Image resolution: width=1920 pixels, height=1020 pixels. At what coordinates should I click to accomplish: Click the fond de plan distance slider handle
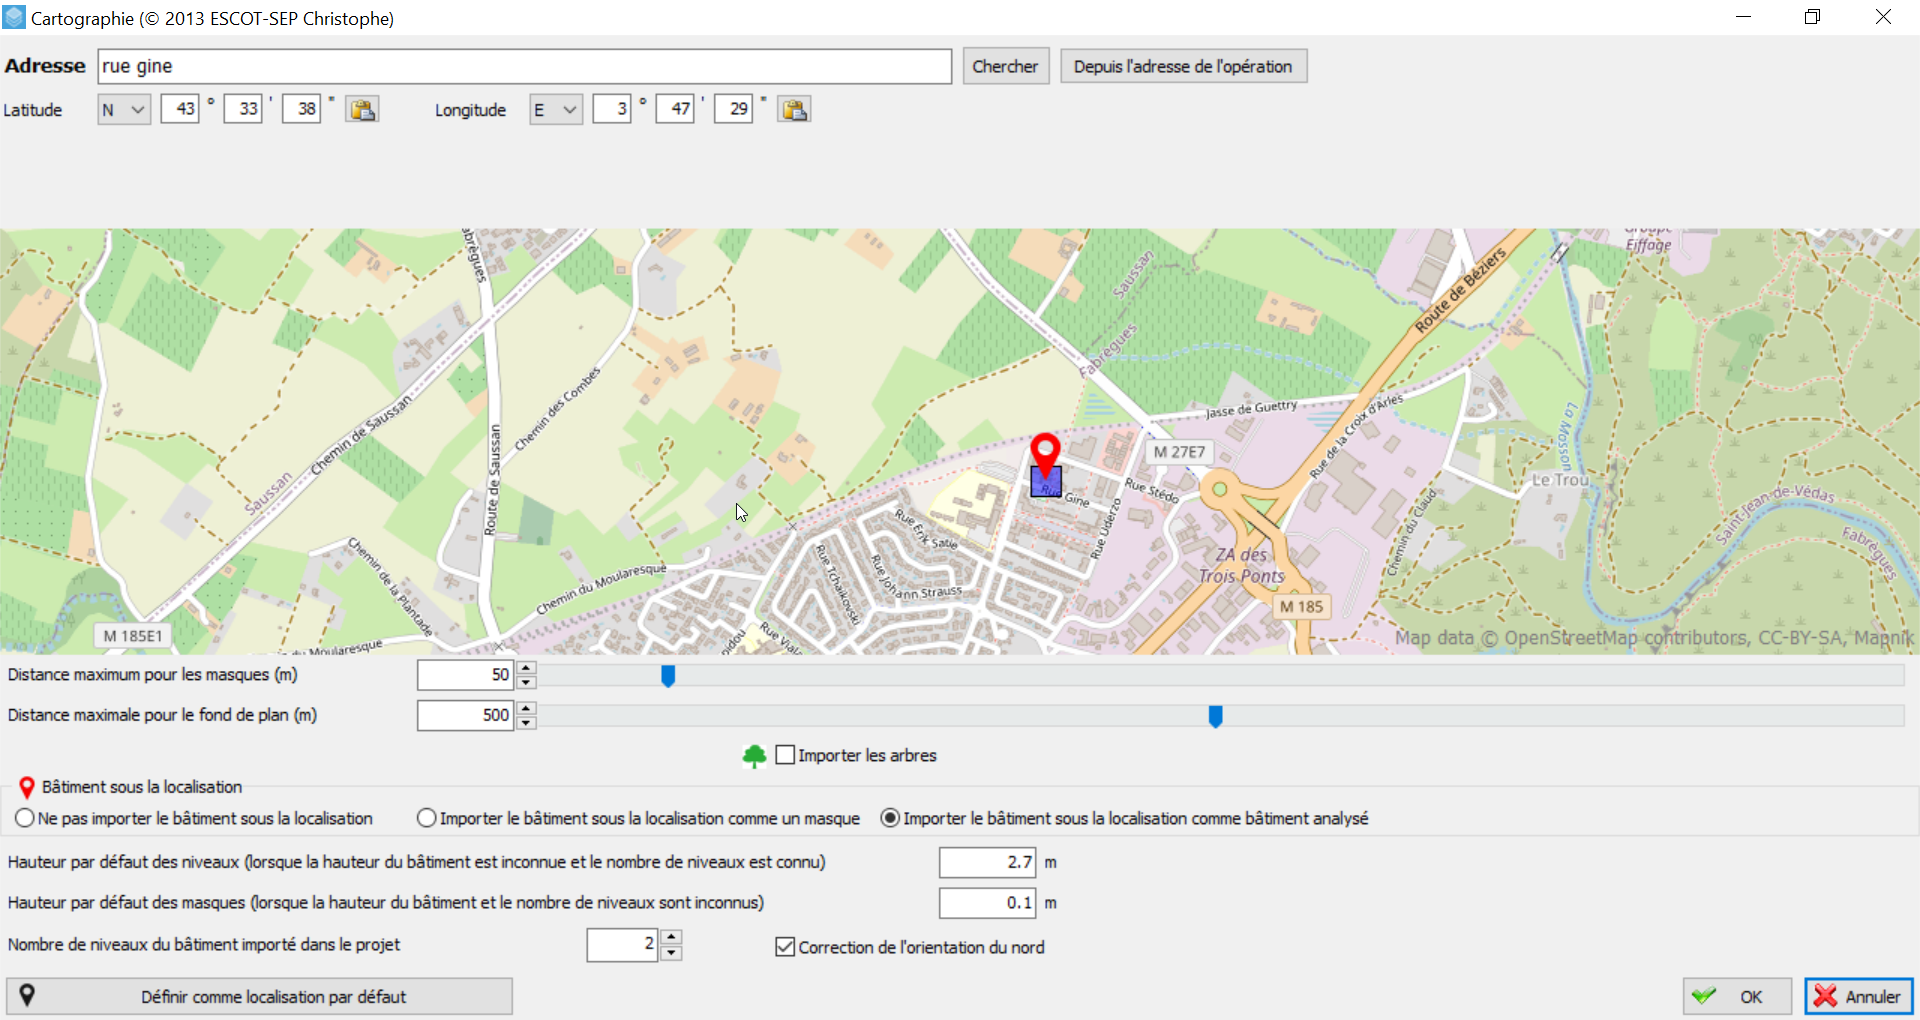click(1215, 717)
